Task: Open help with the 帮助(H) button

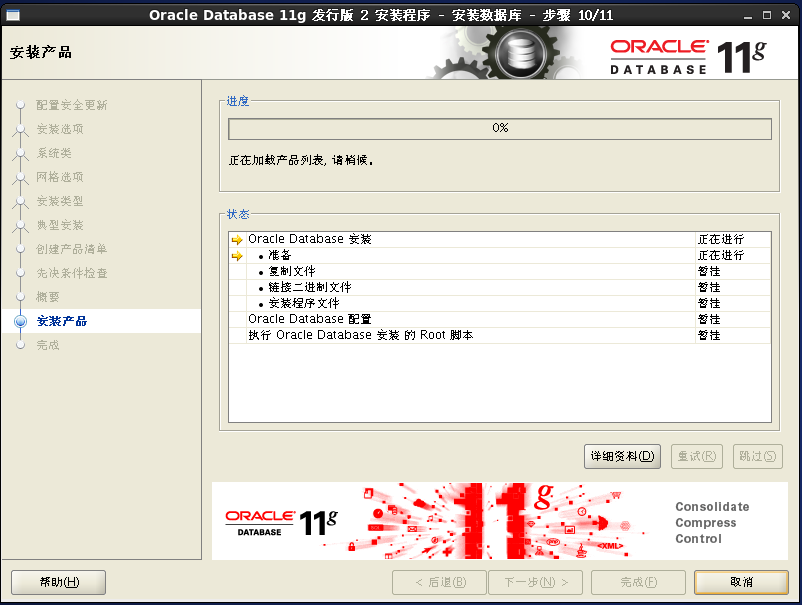Action: click(58, 582)
